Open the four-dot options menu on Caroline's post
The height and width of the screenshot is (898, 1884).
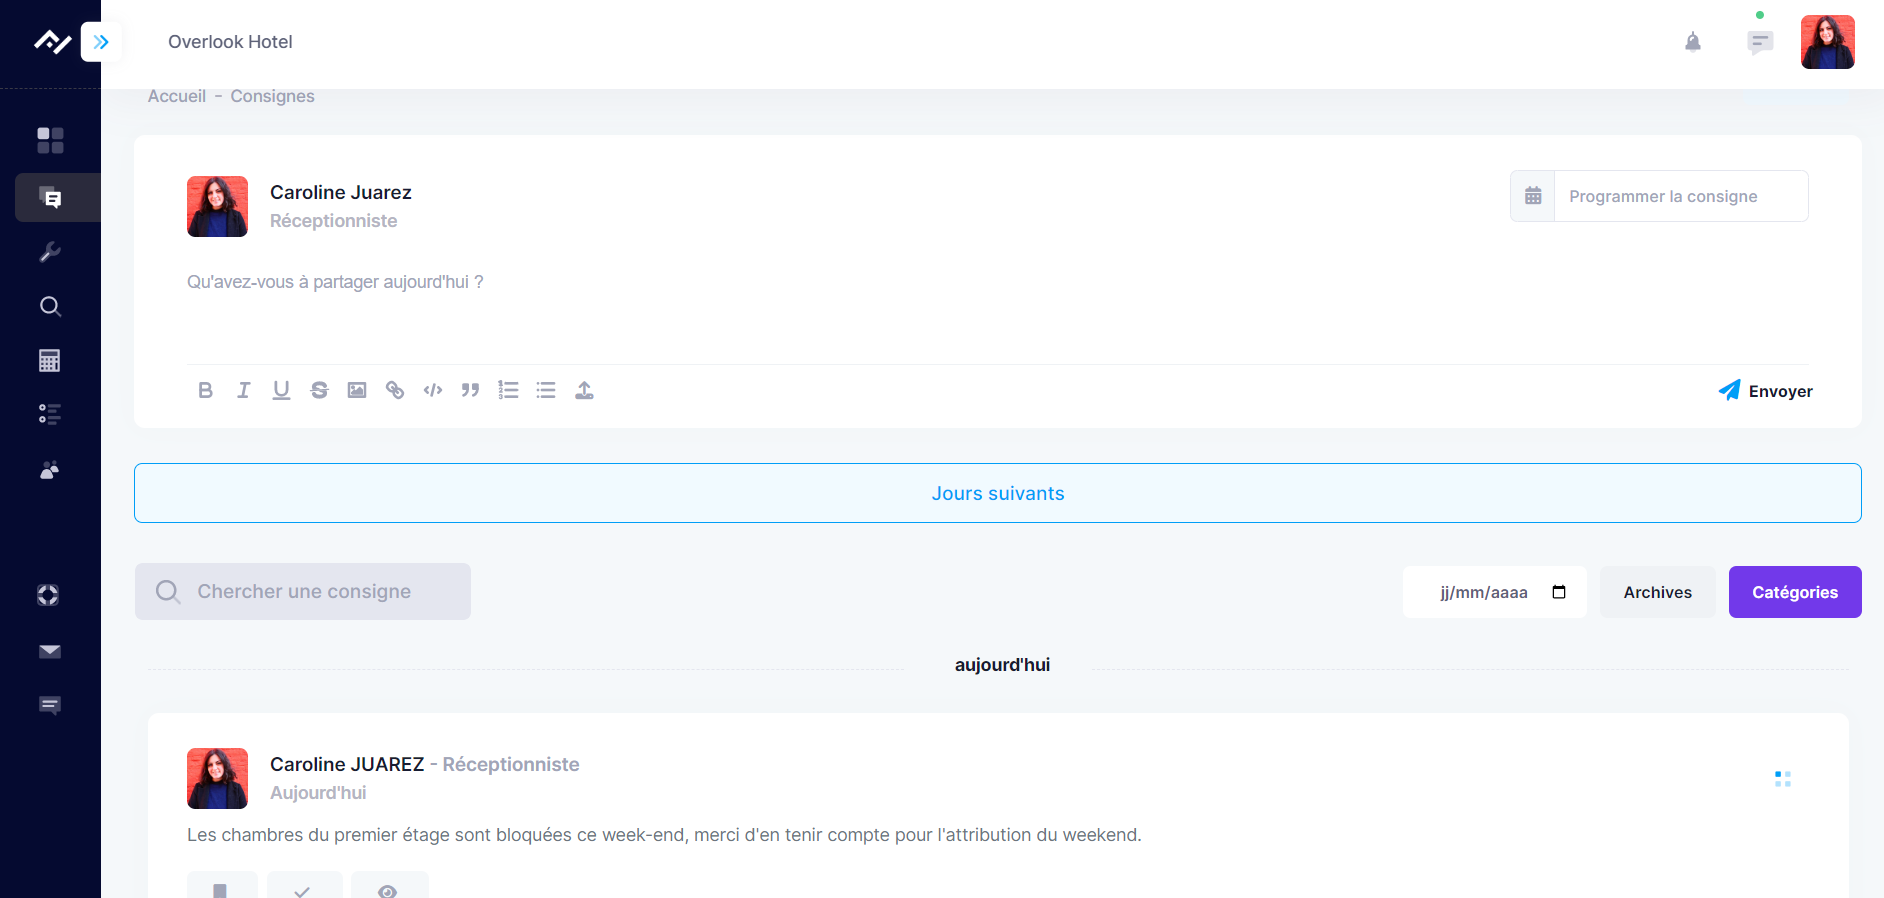(1782, 779)
